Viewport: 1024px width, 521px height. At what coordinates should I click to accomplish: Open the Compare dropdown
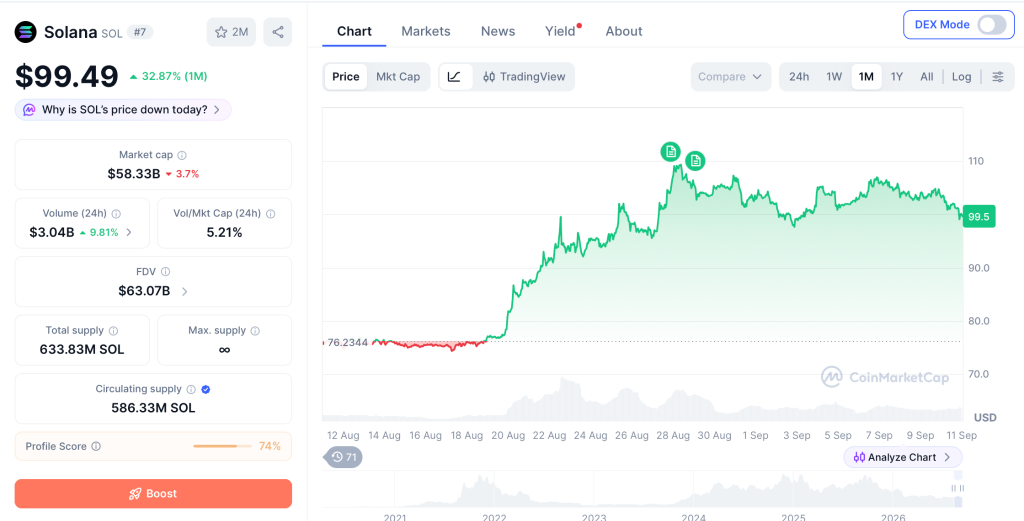tap(730, 76)
